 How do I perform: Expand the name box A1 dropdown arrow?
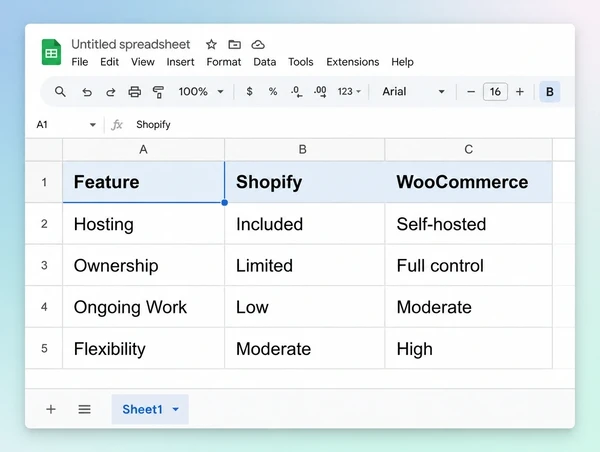(x=93, y=125)
